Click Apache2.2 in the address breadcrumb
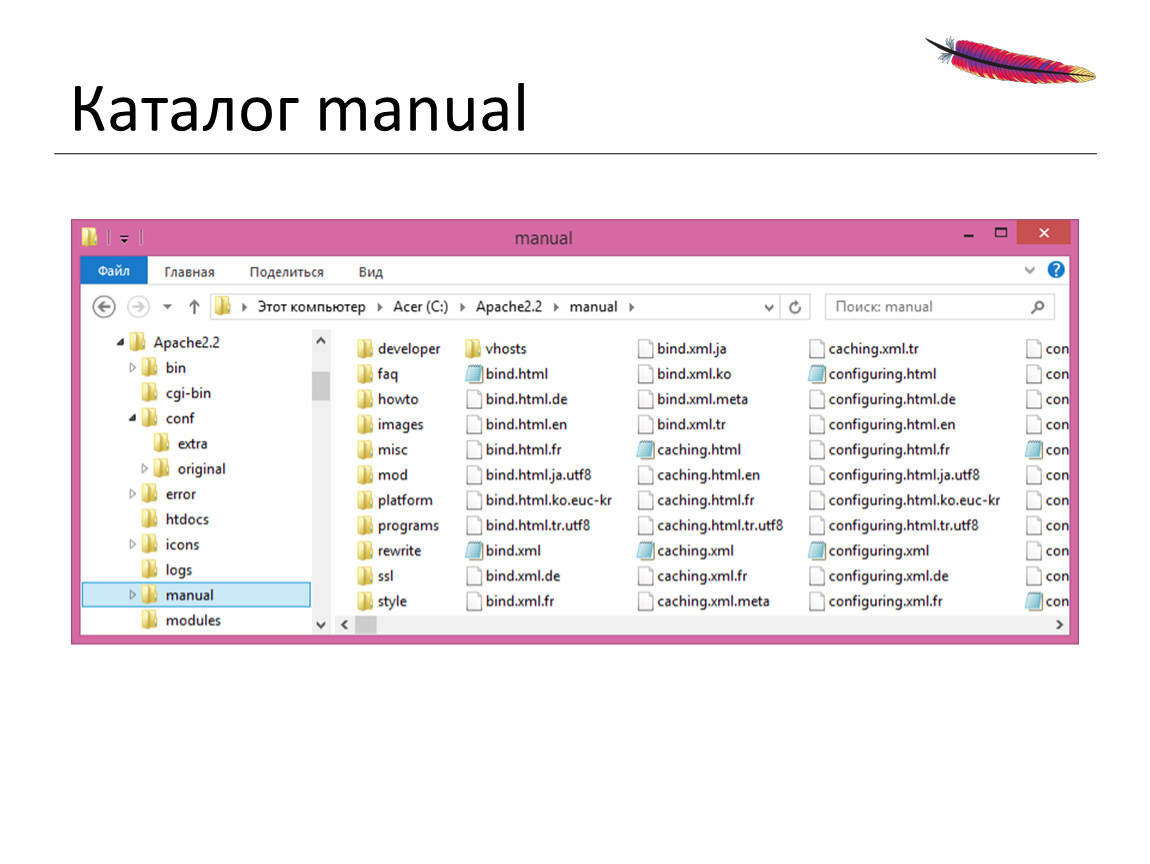This screenshot has height=864, width=1150. (508, 307)
